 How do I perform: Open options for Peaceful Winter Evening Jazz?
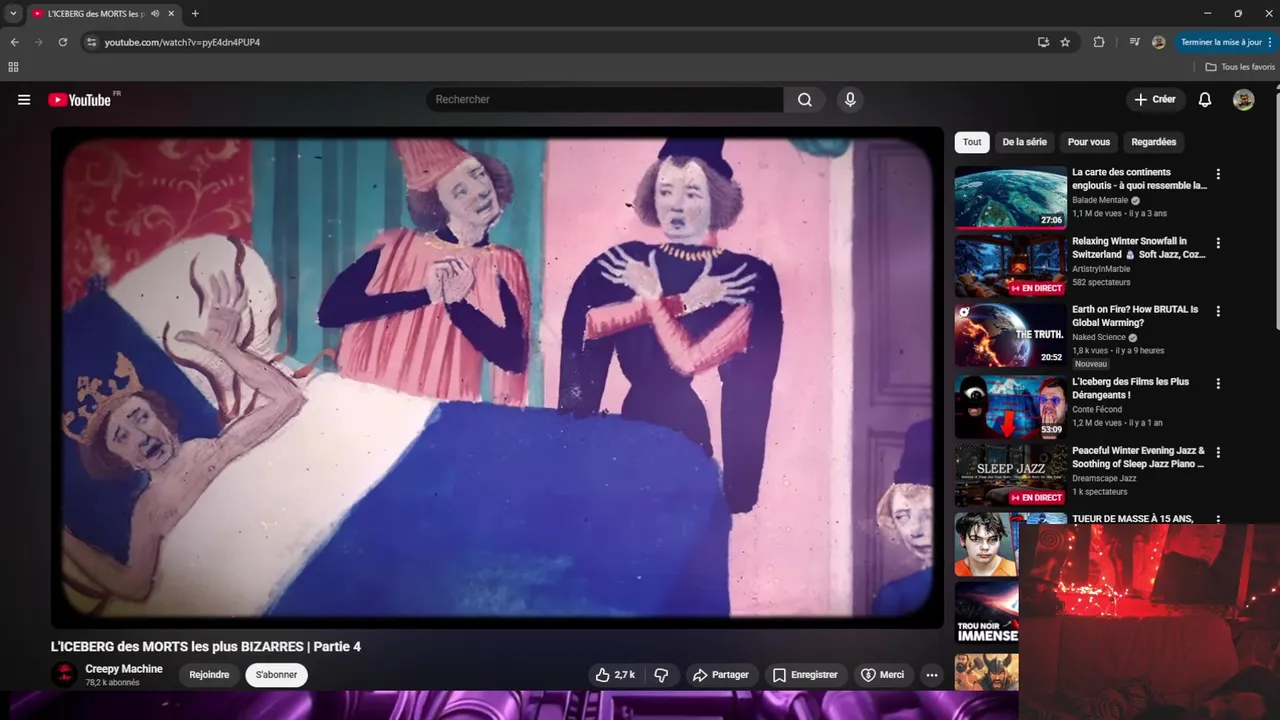click(x=1218, y=452)
